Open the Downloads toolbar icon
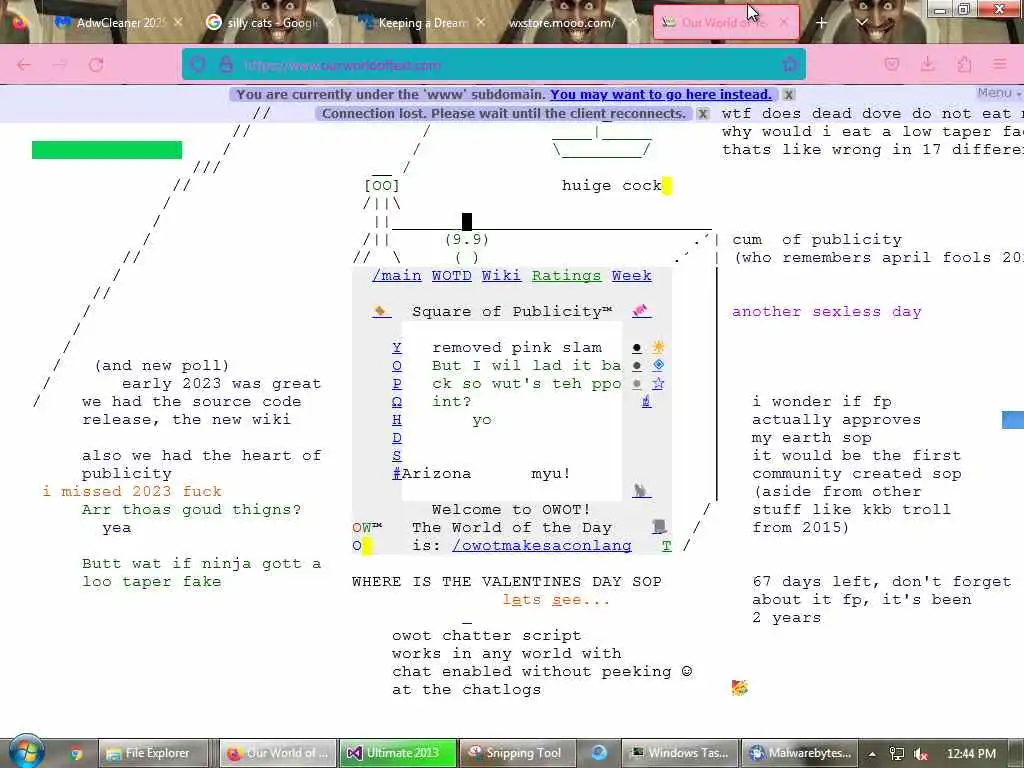Image resolution: width=1024 pixels, height=768 pixels. click(x=928, y=64)
